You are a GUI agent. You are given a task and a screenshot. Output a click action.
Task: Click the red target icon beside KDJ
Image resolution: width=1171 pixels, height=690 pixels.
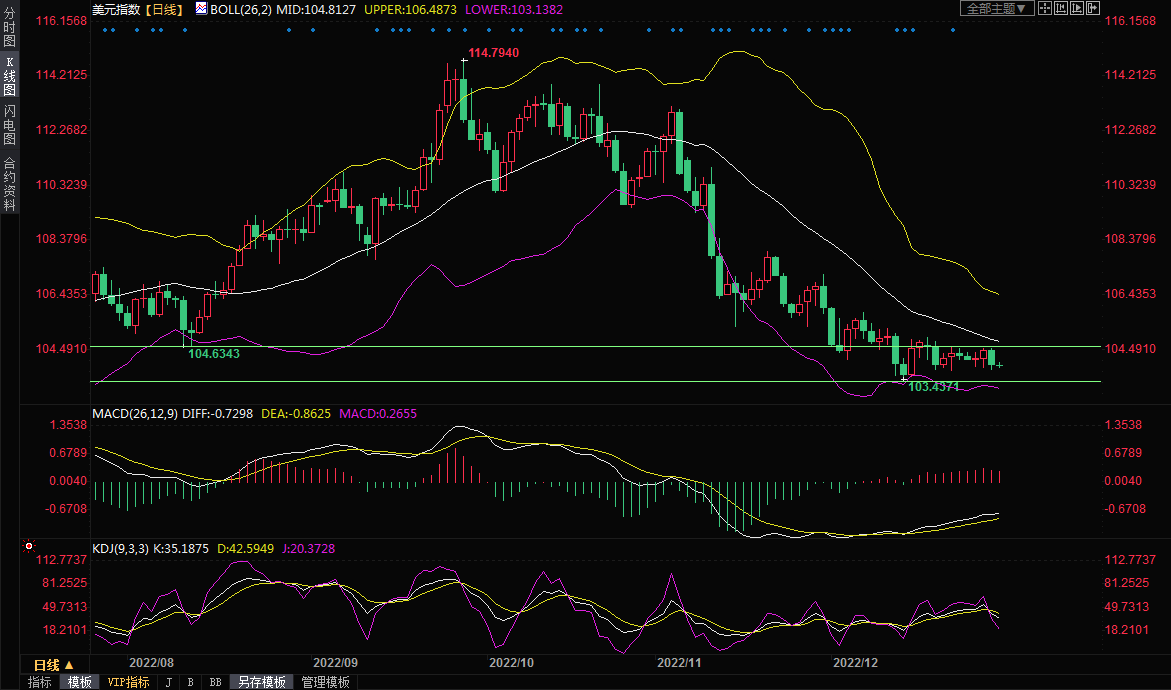(x=28, y=547)
